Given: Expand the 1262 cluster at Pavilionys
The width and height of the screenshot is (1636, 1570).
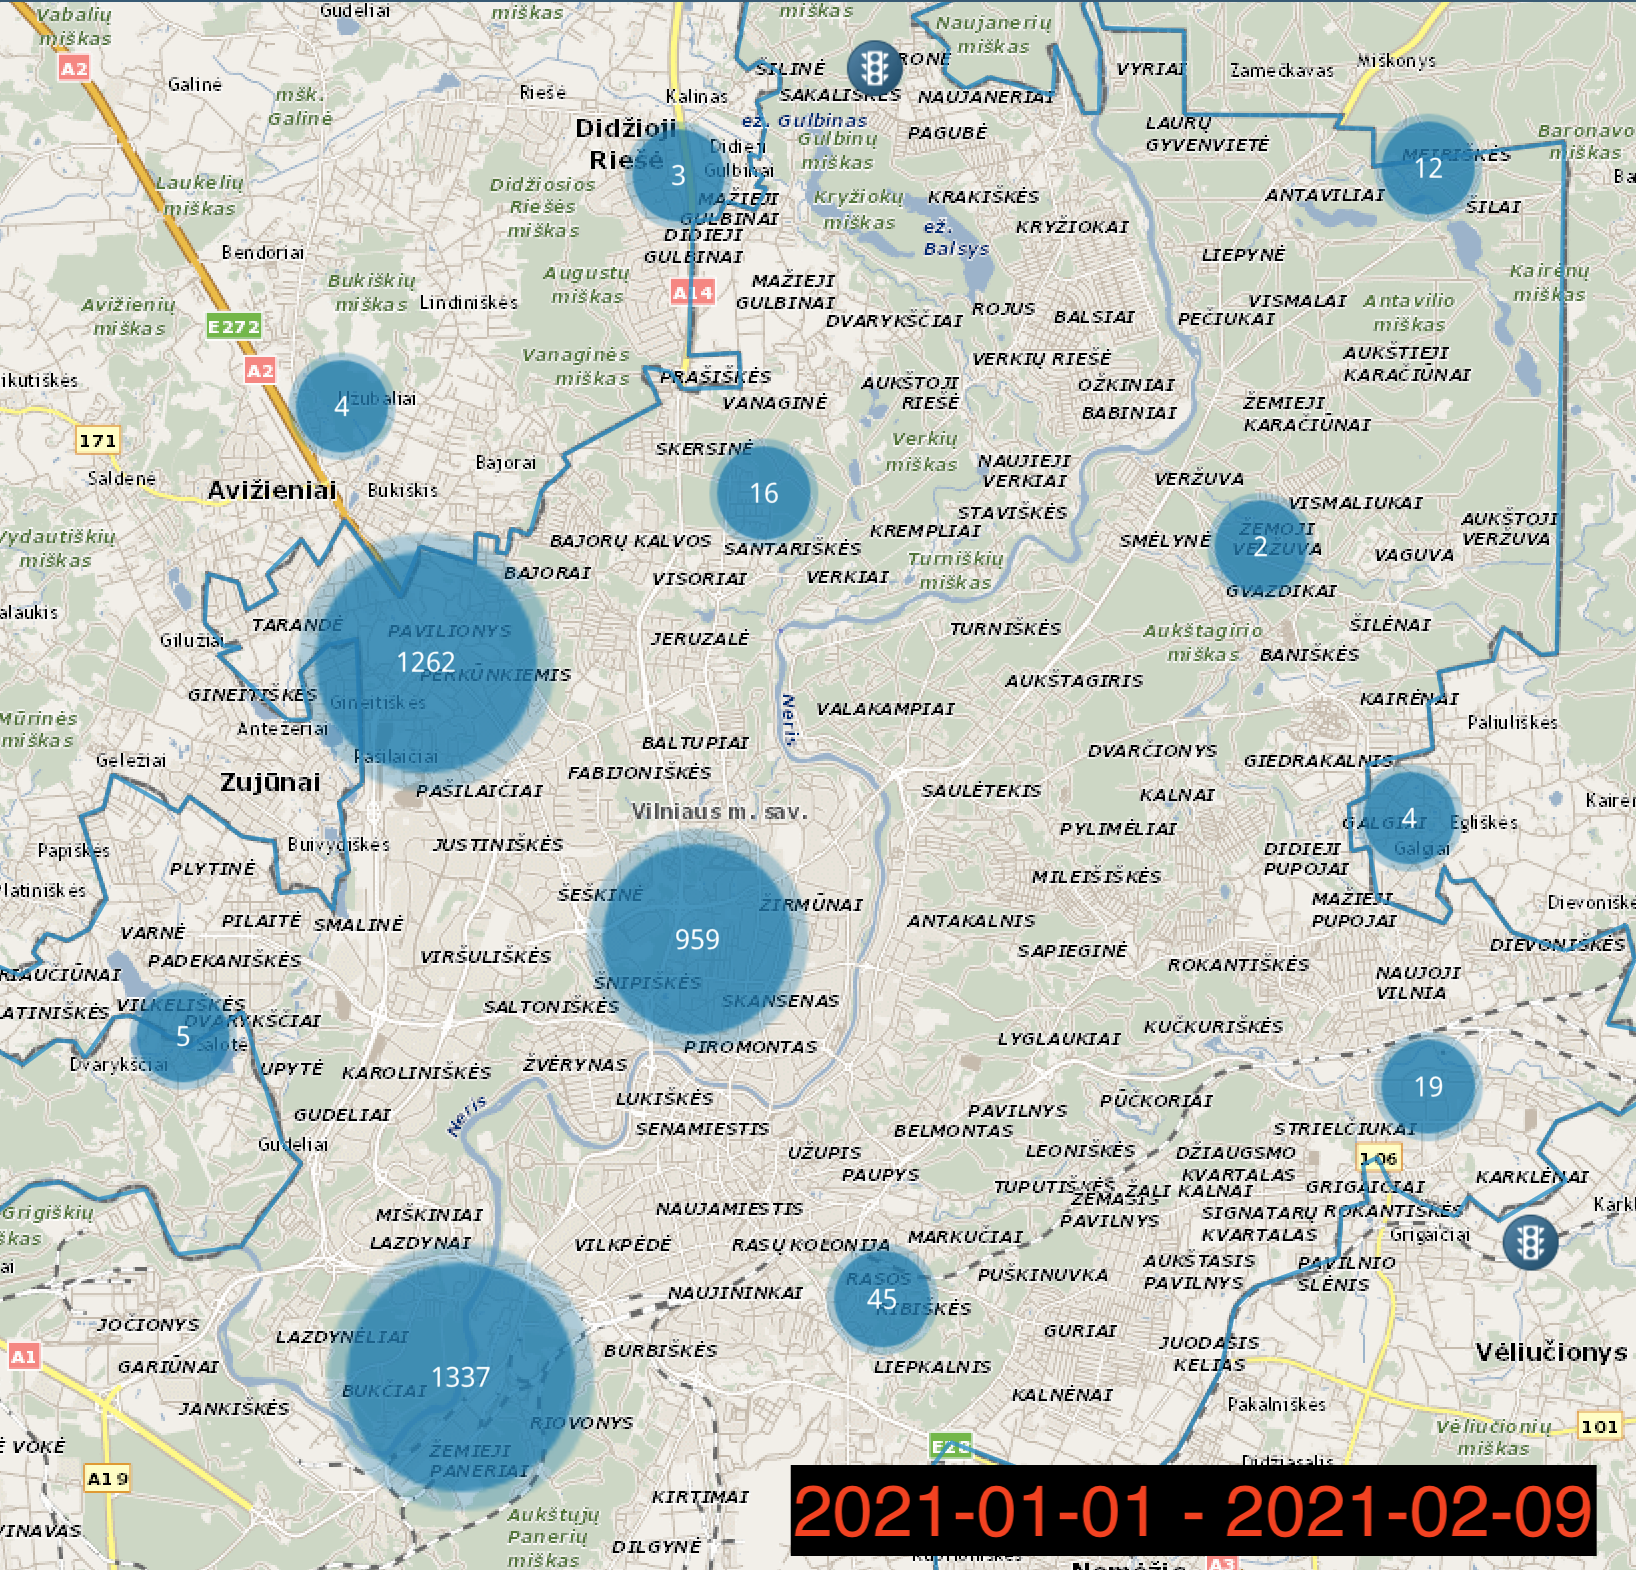Looking at the screenshot, I should tap(426, 661).
